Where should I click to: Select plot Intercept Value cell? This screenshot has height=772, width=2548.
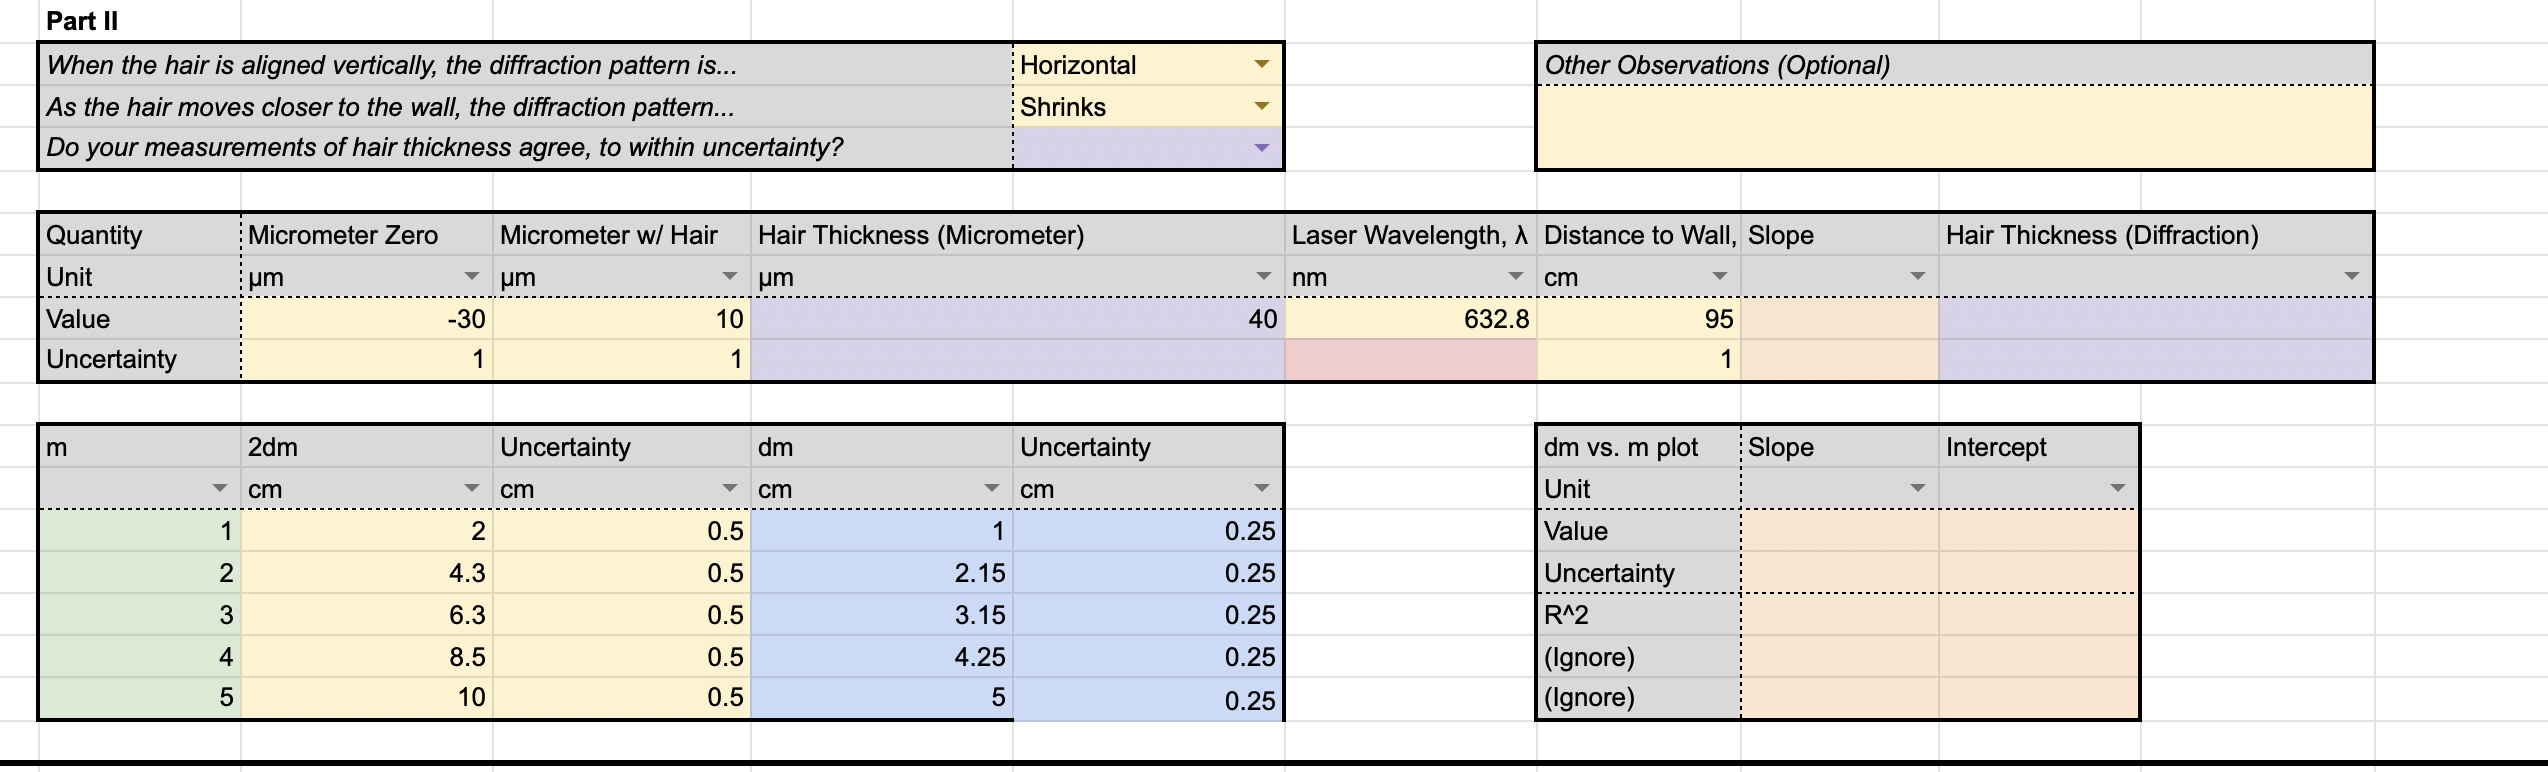pyautogui.click(x=2038, y=531)
